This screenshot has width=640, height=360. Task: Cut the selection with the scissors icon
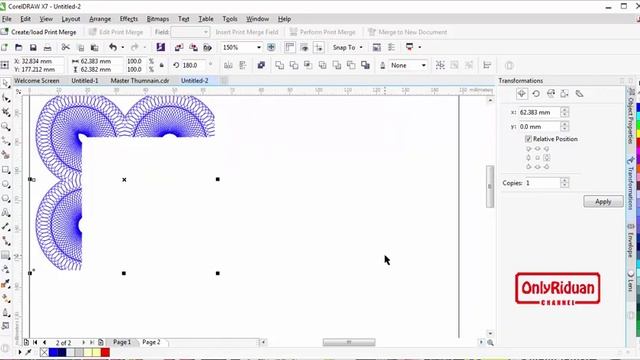tap(65, 47)
